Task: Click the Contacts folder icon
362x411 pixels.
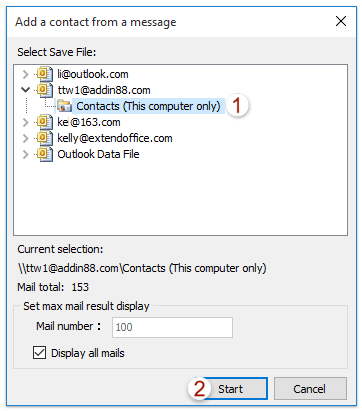Action: coord(64,106)
